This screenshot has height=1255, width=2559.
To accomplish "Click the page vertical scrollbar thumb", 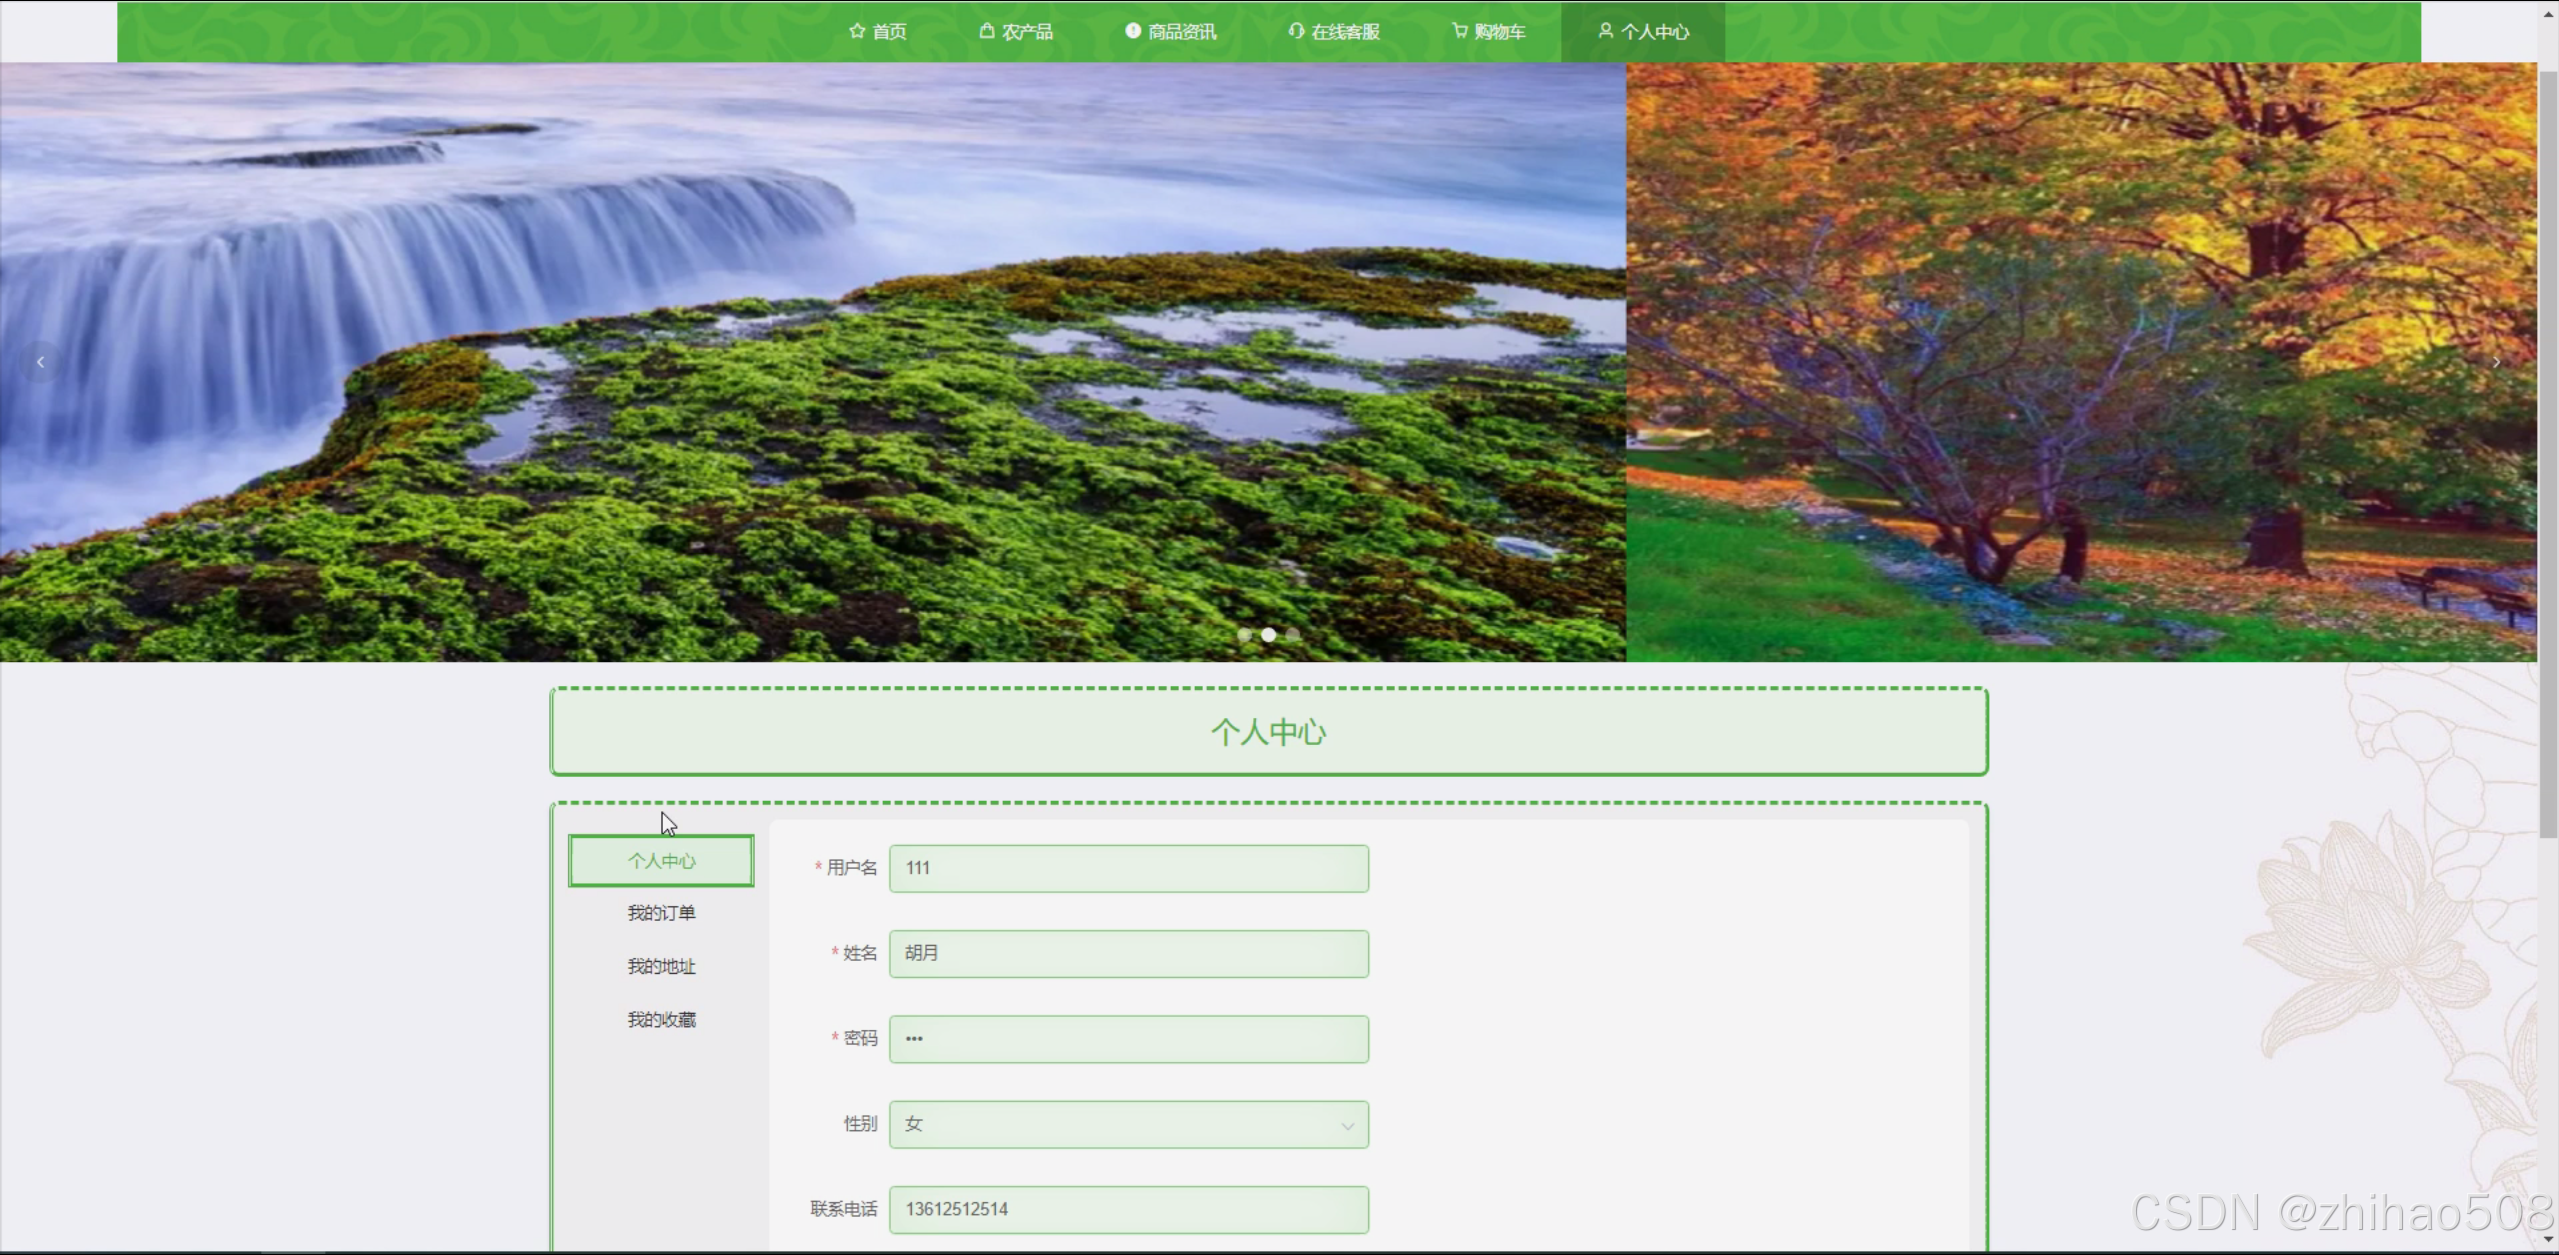I will tap(2549, 455).
